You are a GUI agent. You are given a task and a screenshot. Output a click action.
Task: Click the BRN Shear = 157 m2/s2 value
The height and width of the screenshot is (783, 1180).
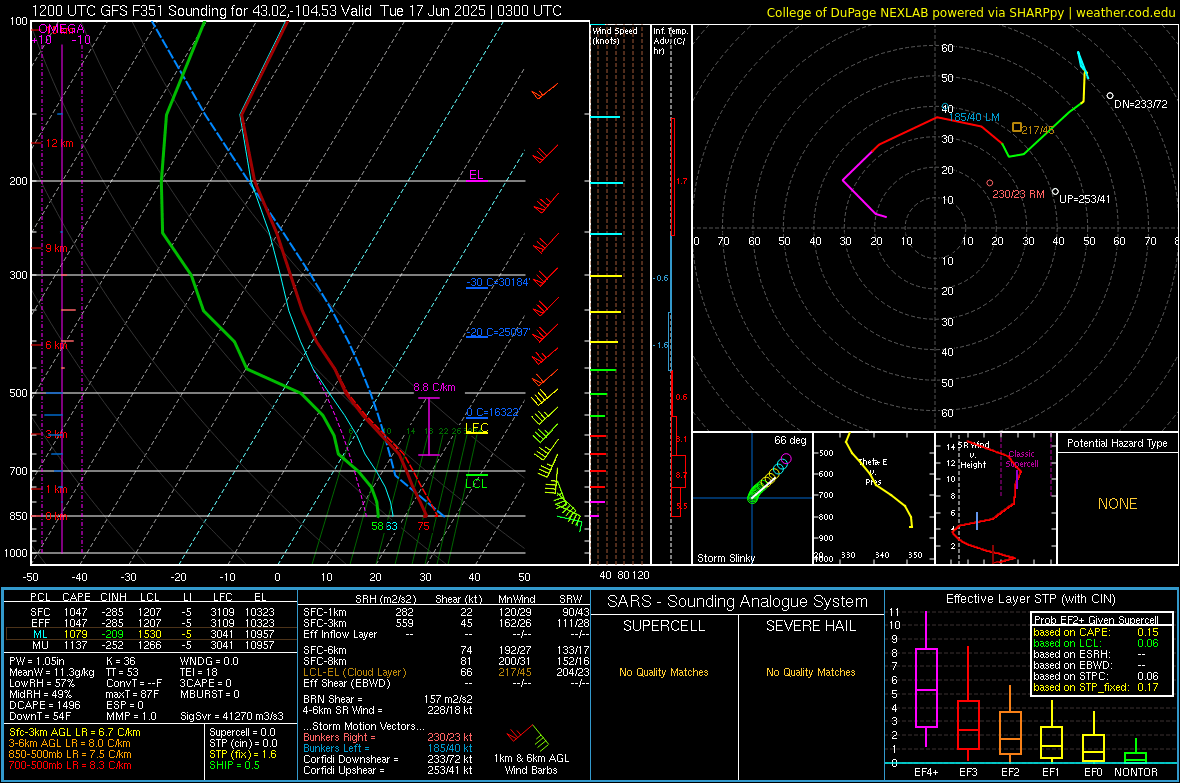(x=388, y=699)
